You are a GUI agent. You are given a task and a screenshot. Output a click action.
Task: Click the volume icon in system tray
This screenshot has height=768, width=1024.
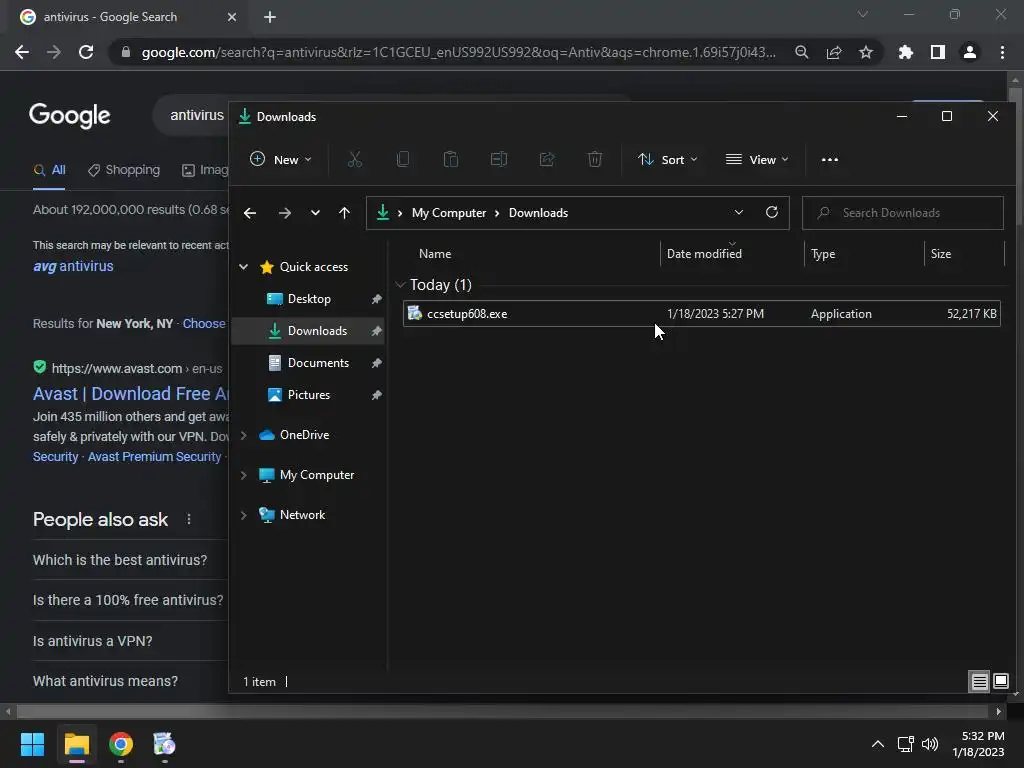coord(930,744)
